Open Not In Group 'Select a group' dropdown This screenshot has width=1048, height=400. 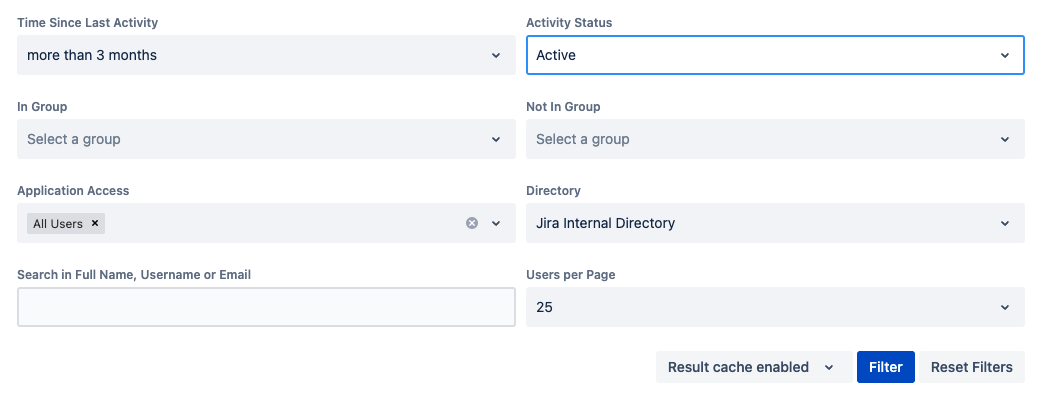tap(775, 139)
